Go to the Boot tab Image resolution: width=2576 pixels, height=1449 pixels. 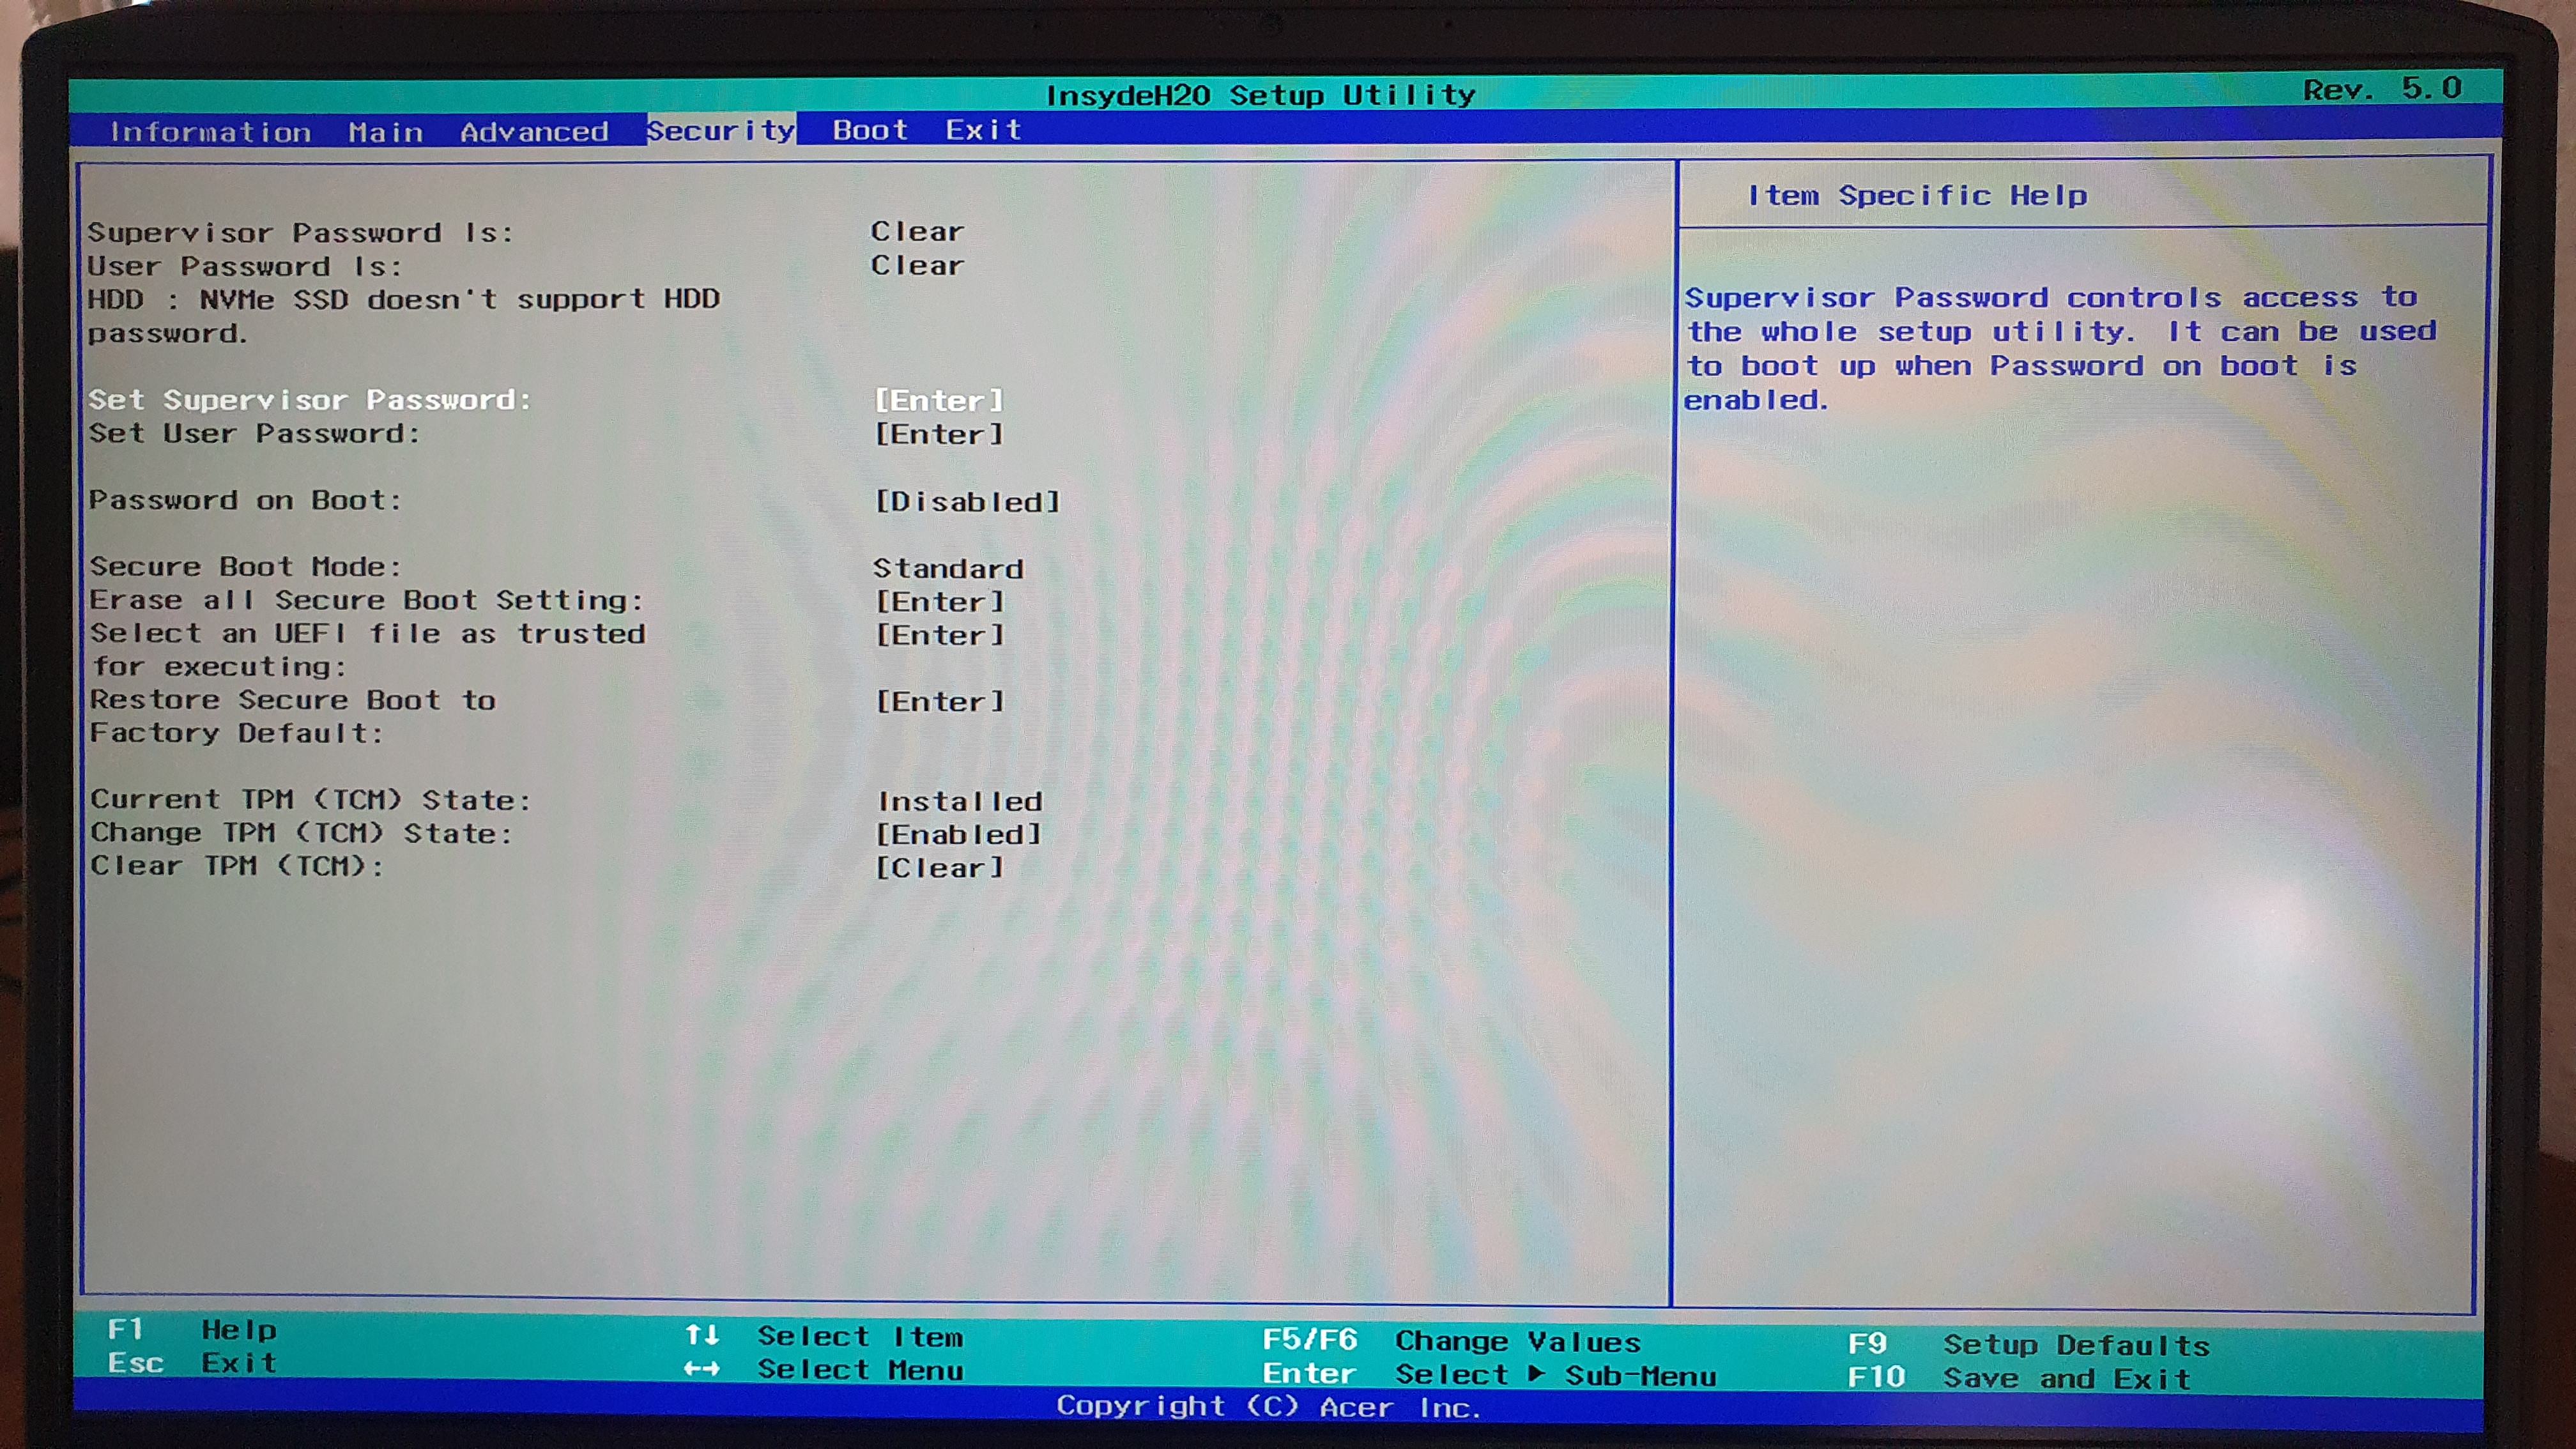click(870, 130)
